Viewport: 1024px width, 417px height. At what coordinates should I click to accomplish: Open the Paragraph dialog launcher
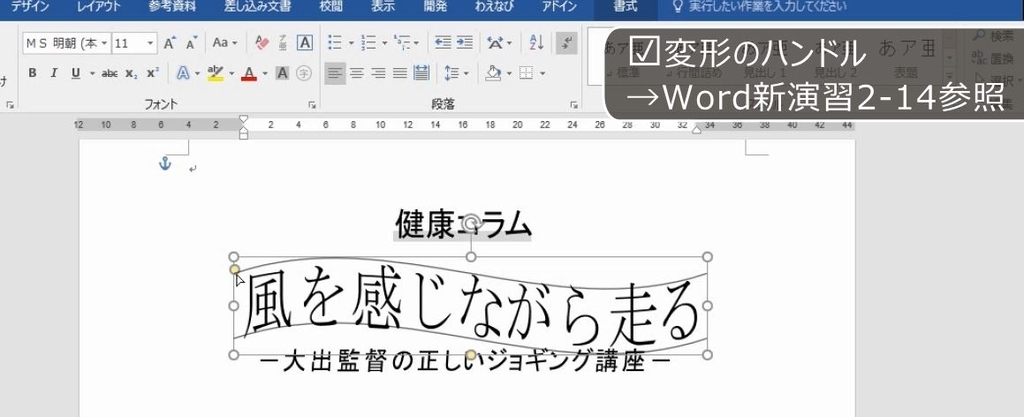(x=573, y=104)
